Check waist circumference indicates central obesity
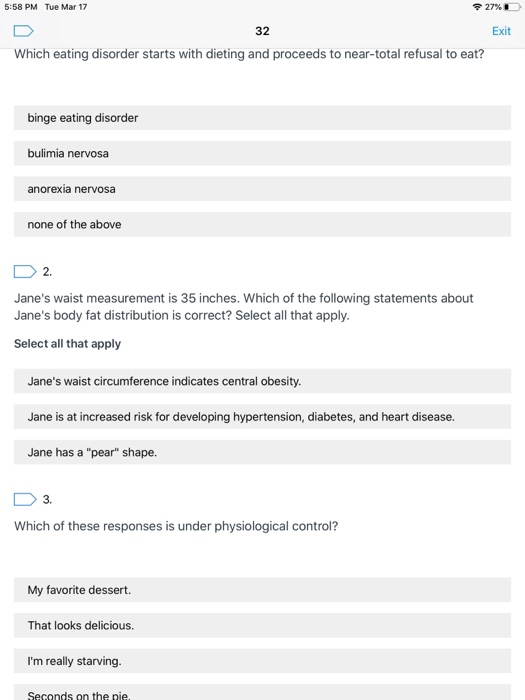The image size is (525, 700). pos(262,381)
